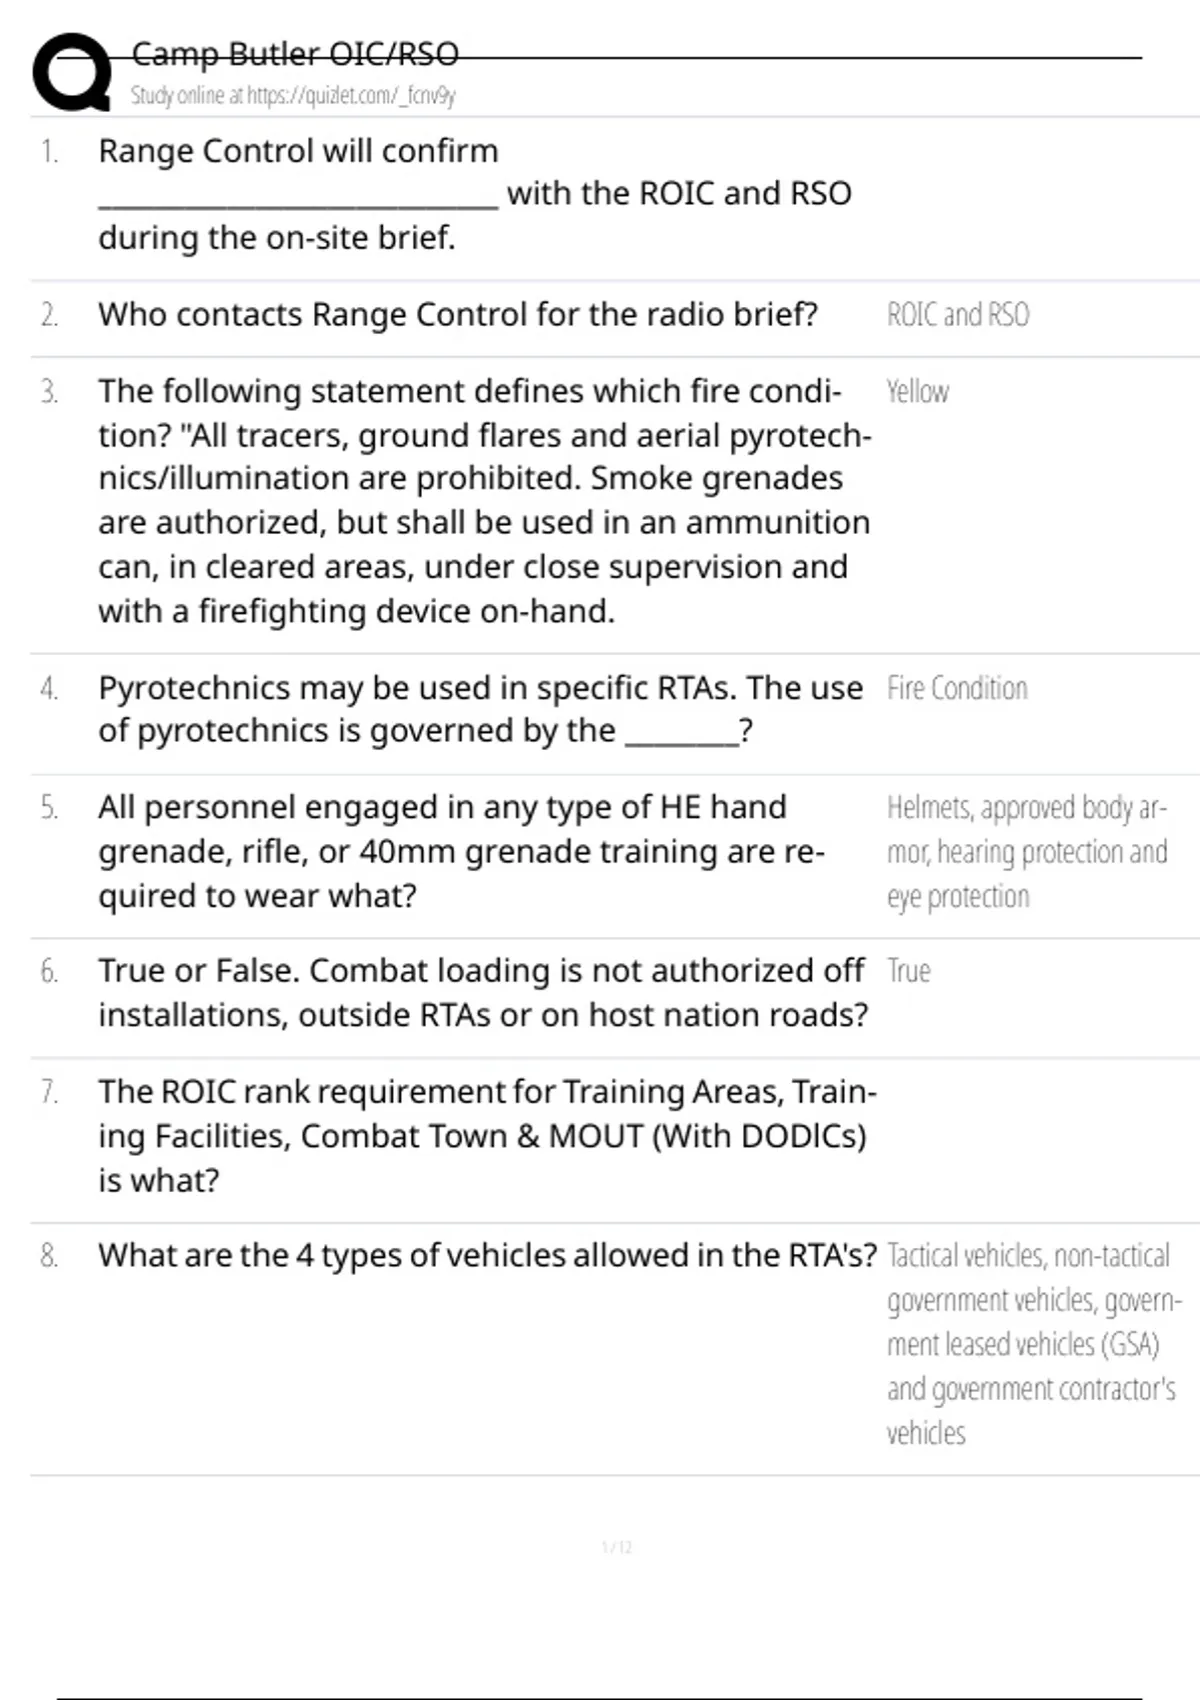Image resolution: width=1200 pixels, height=1700 pixels.
Task: Click the blank line in question 1
Action: pos(298,197)
